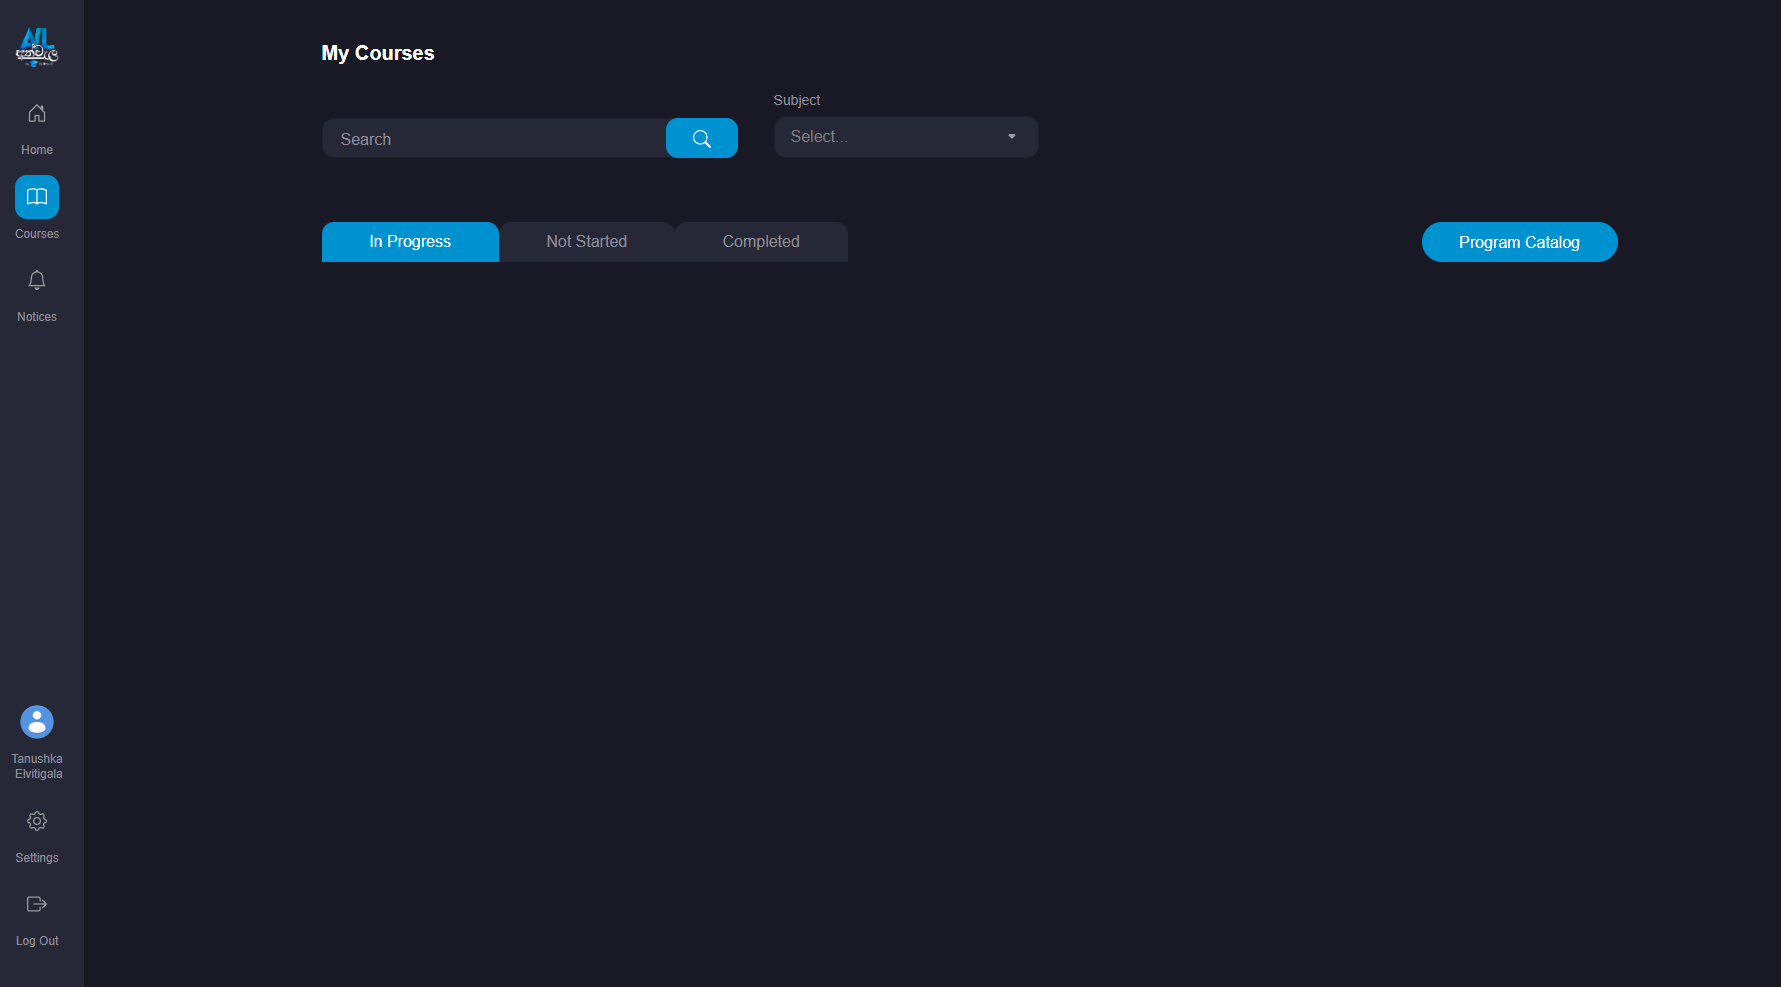Open Settings via the gear icon
1781x987 pixels.
tap(37, 821)
